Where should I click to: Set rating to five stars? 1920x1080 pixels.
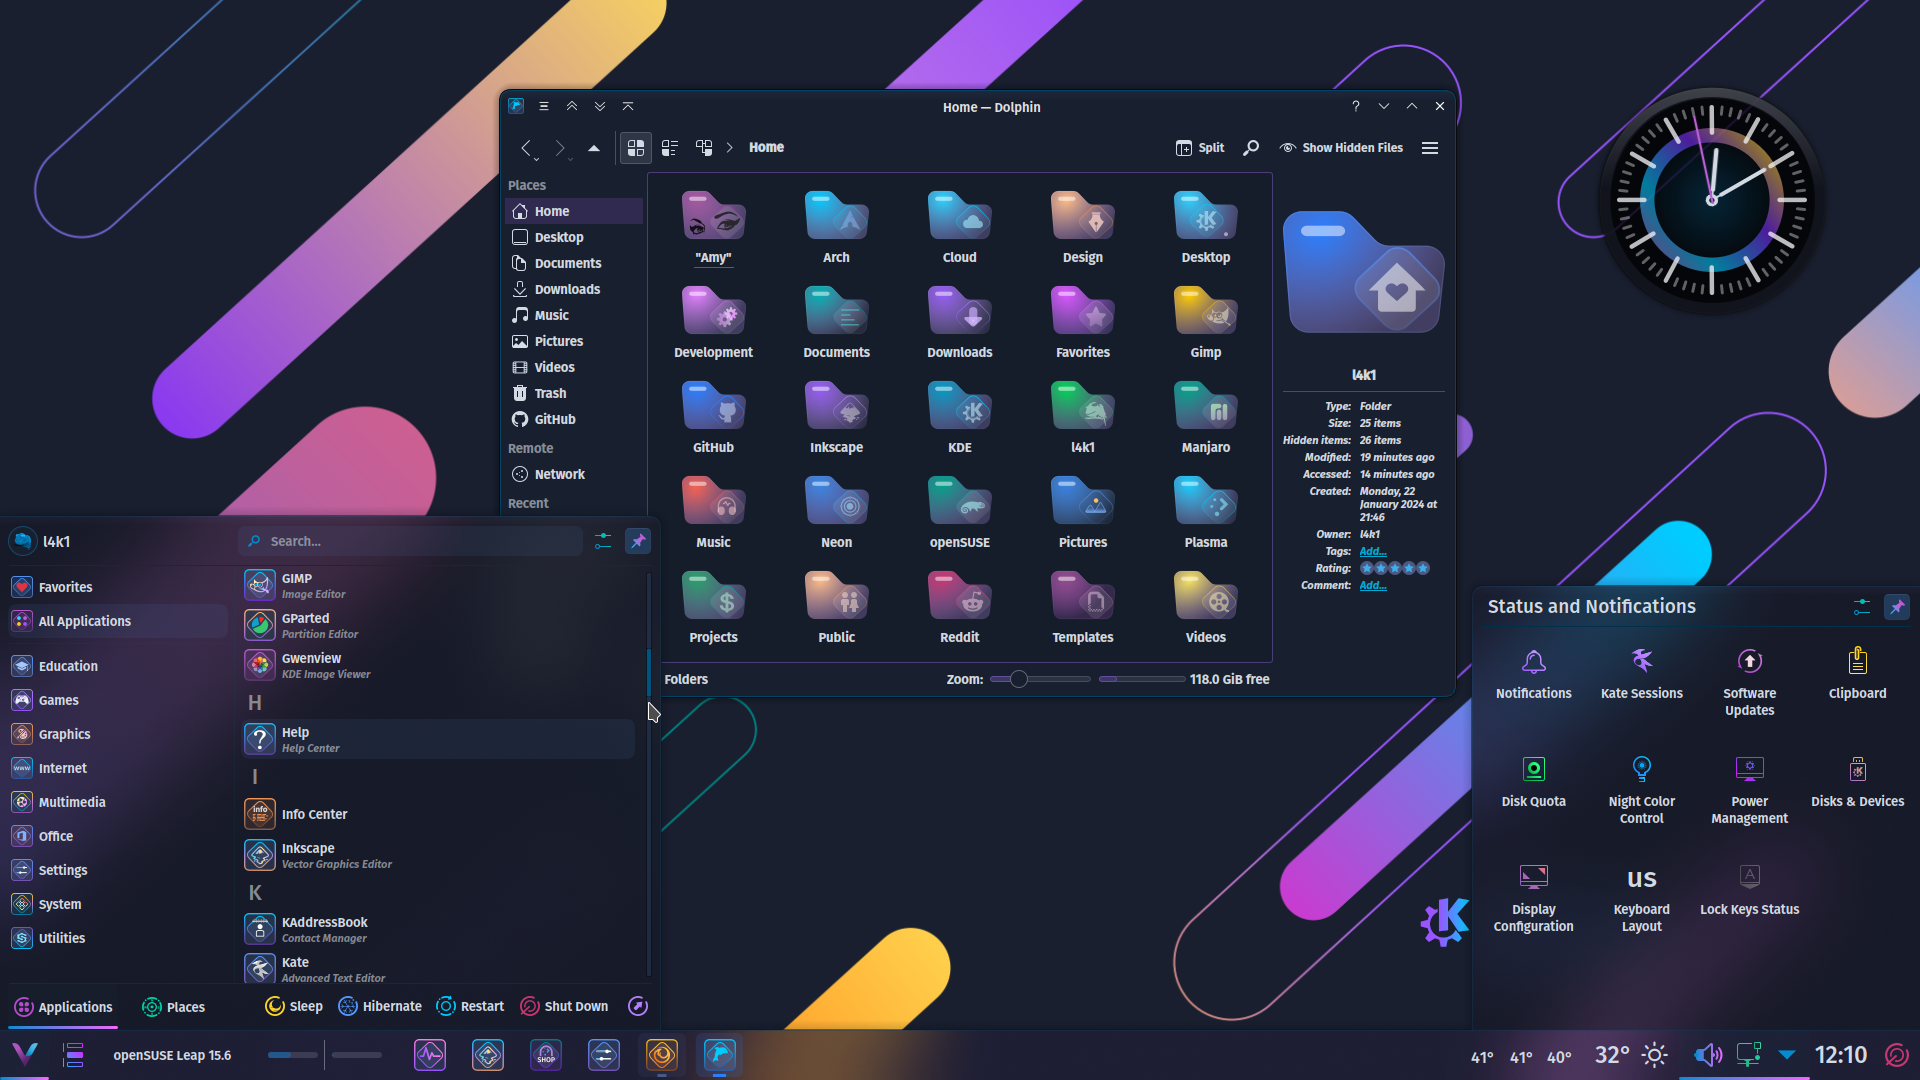click(1423, 568)
